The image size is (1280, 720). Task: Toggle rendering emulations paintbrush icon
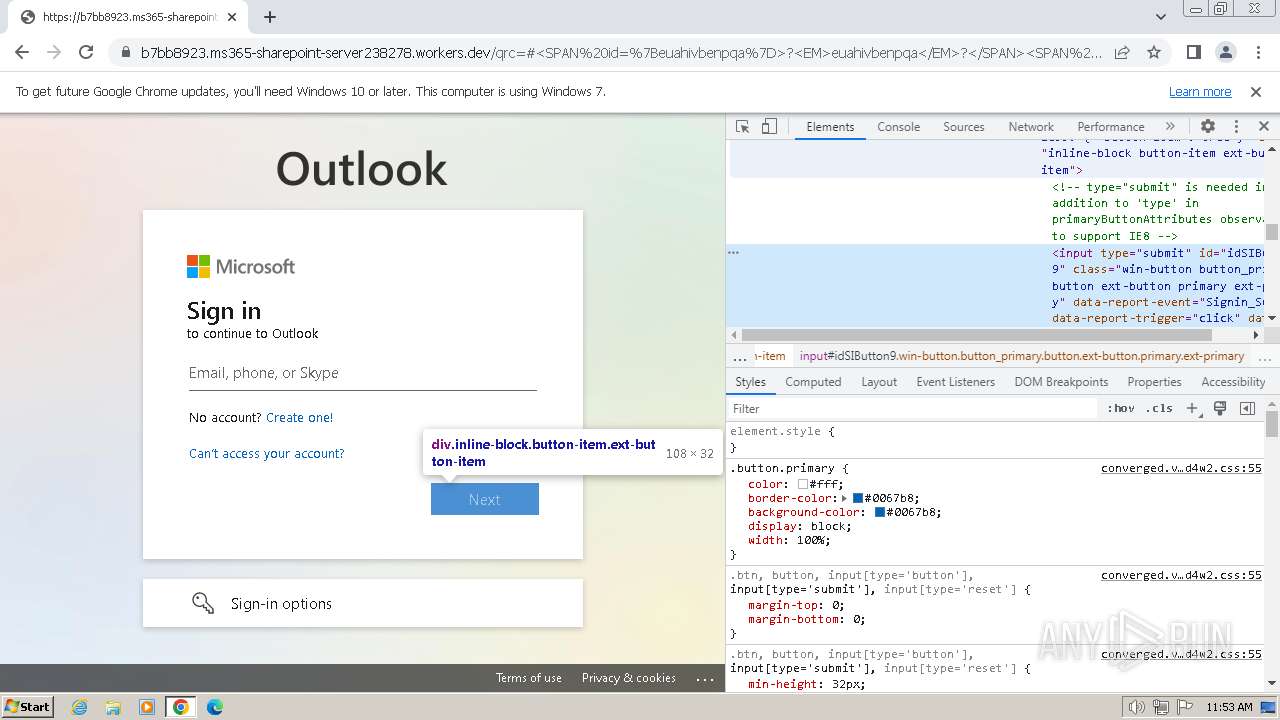click(1220, 408)
